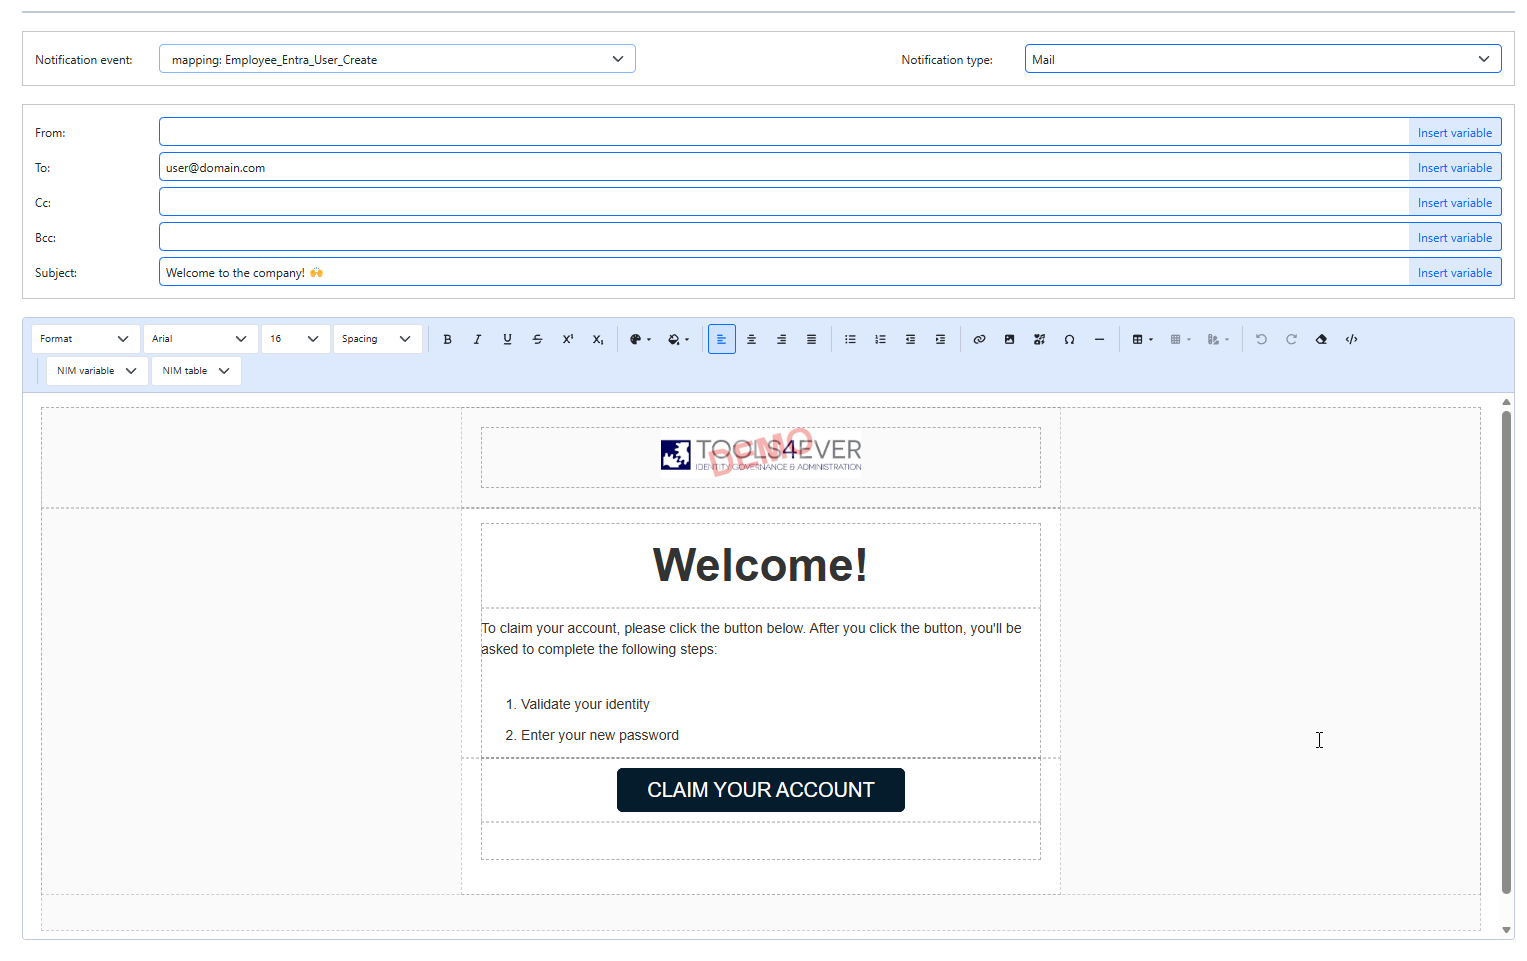Insert a bulleted list
The image size is (1527, 961).
pyautogui.click(x=850, y=339)
